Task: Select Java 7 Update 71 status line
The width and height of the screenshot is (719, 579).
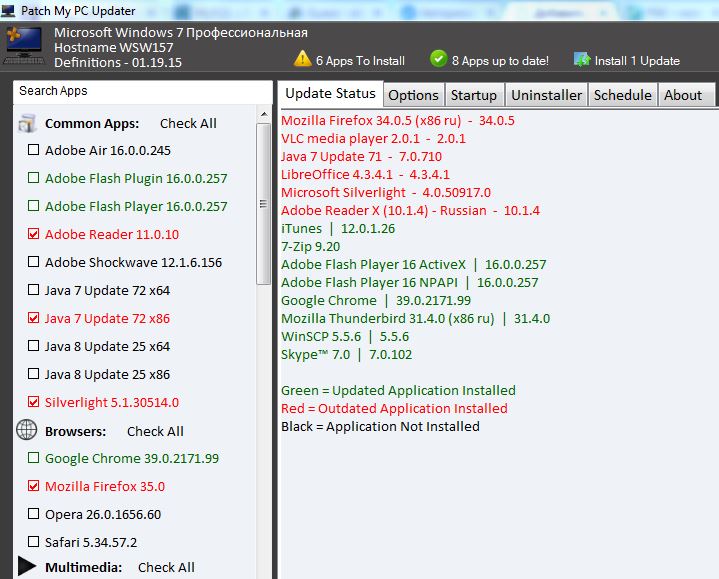Action: (361, 156)
